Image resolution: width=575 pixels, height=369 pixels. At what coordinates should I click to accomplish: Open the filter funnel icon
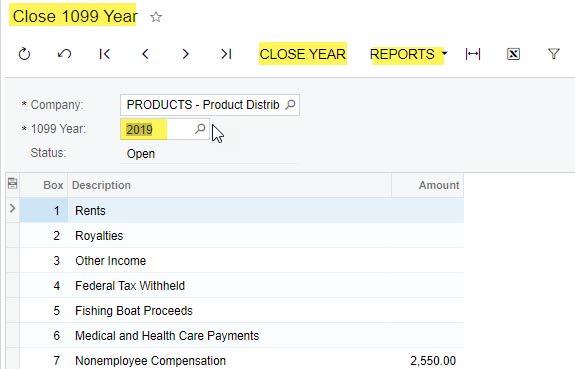click(554, 54)
